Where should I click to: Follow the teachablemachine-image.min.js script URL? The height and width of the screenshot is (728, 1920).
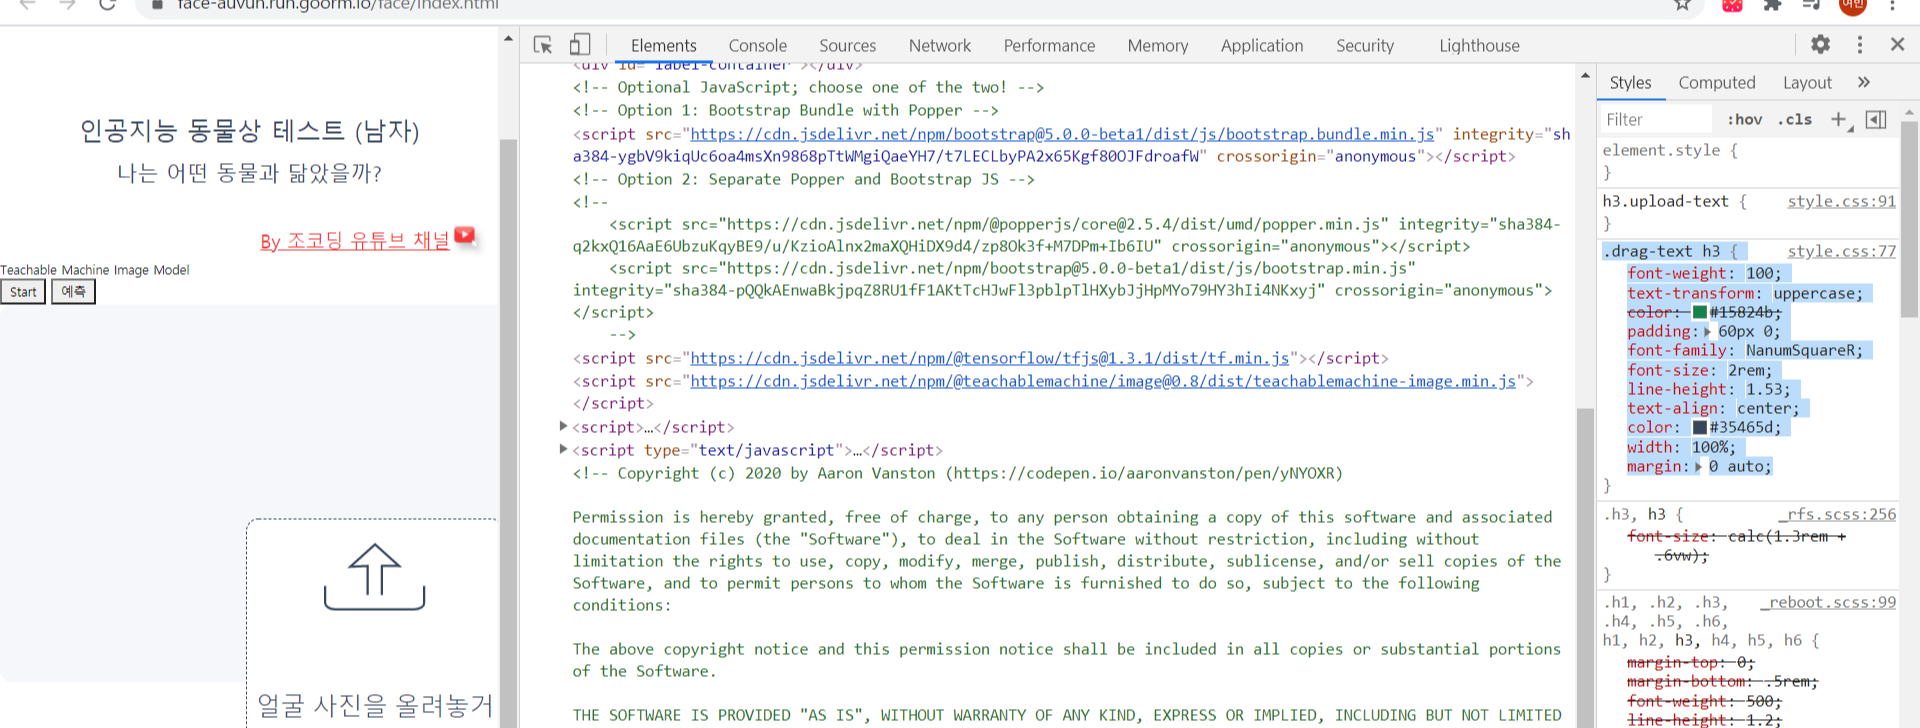[1103, 381]
